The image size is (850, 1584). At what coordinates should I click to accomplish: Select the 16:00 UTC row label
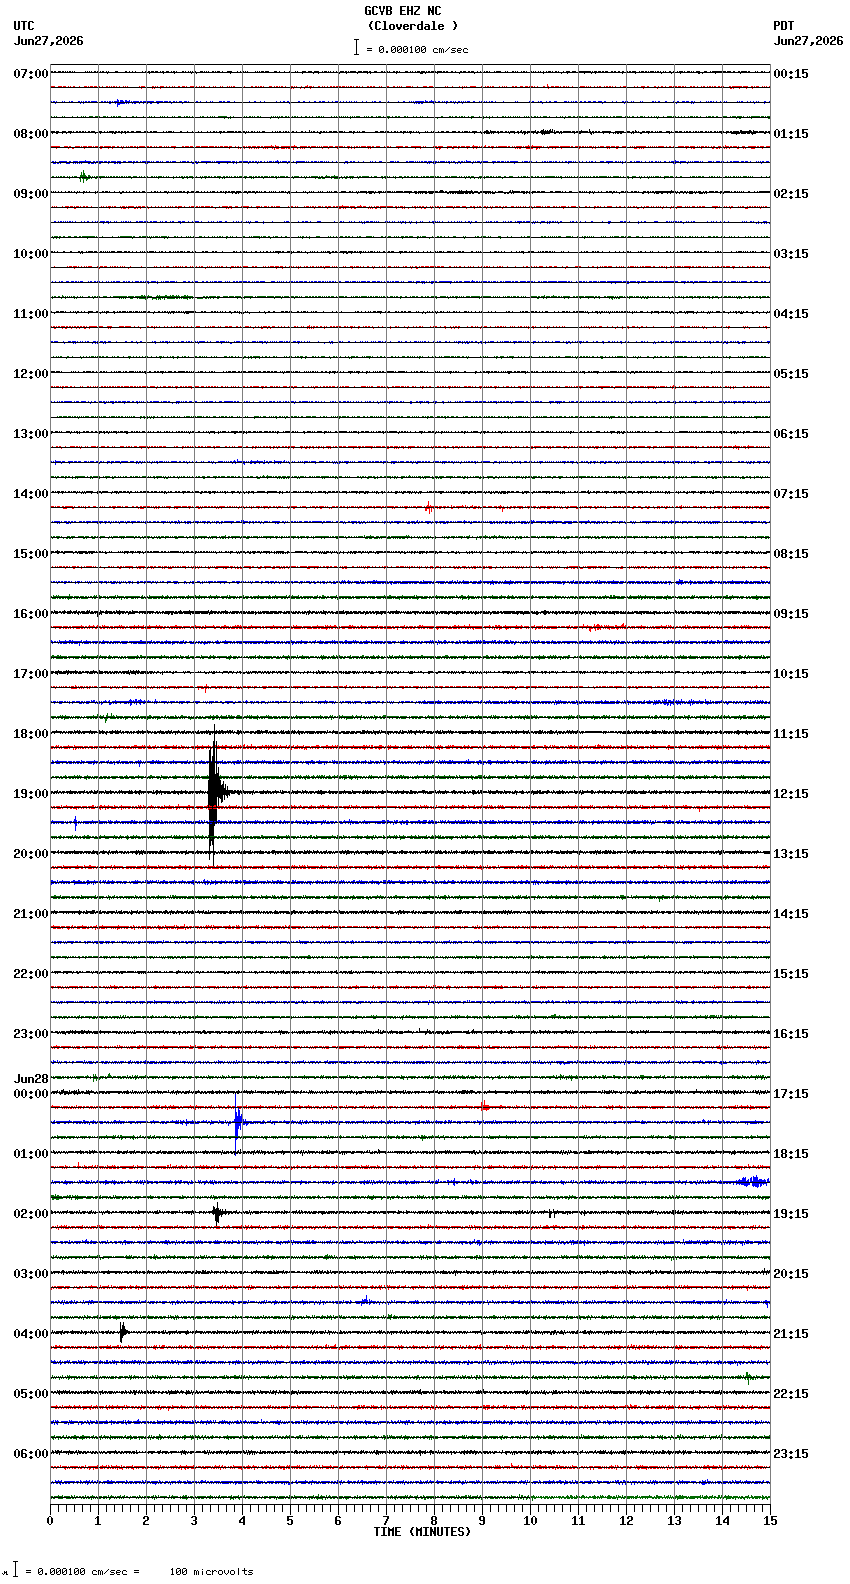pyautogui.click(x=31, y=614)
